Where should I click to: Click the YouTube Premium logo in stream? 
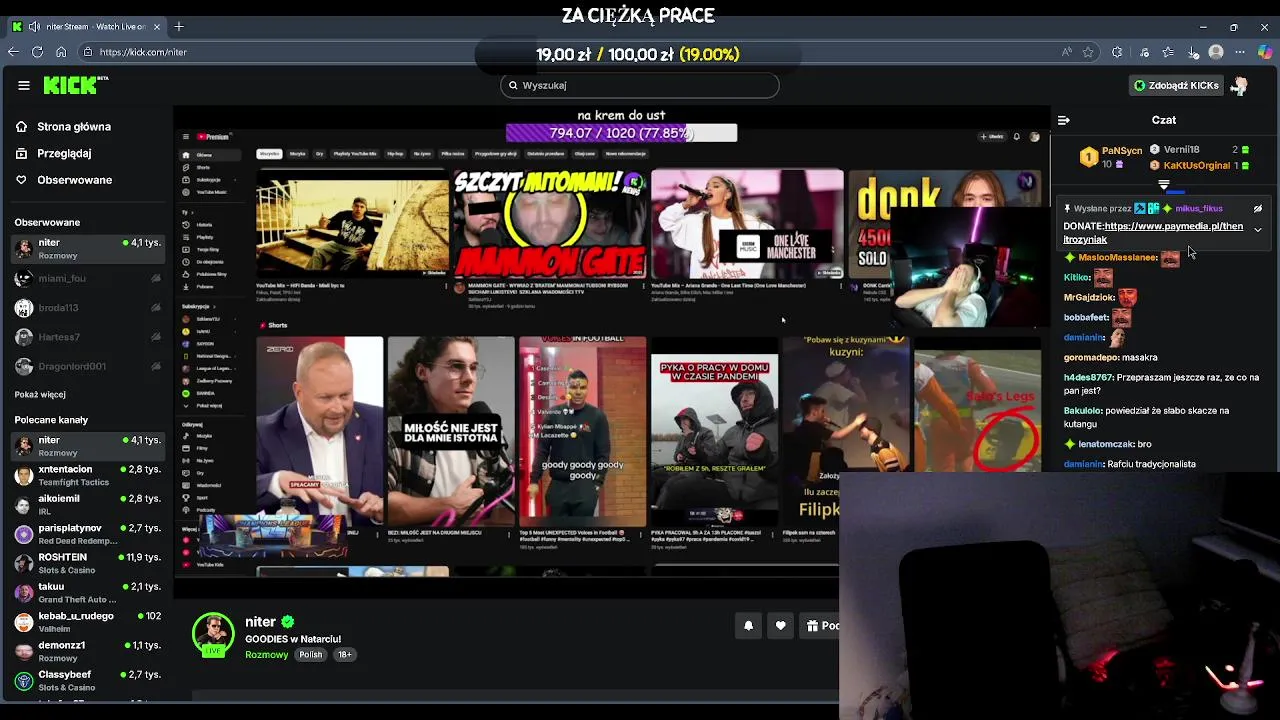point(213,137)
